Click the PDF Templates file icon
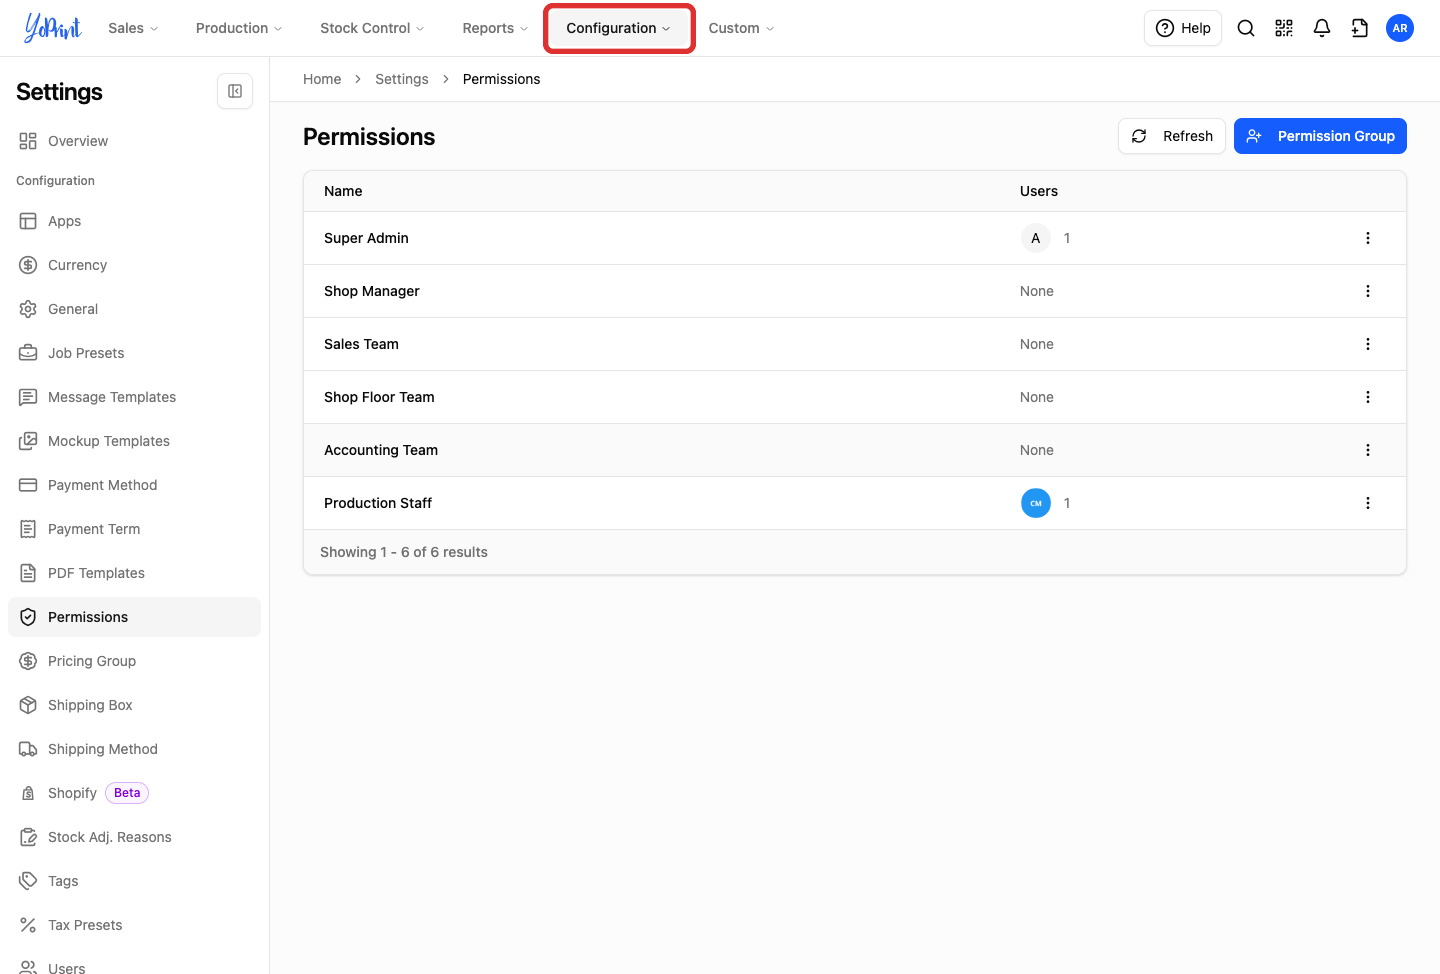Screen dimensions: 1440x974 [x=28, y=573]
